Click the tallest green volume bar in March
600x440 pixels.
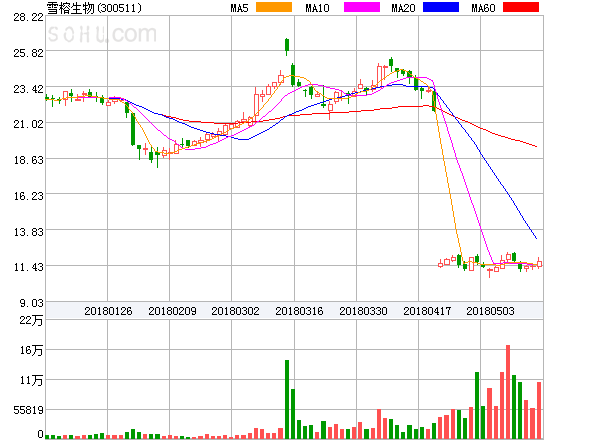pyautogui.click(x=287, y=399)
